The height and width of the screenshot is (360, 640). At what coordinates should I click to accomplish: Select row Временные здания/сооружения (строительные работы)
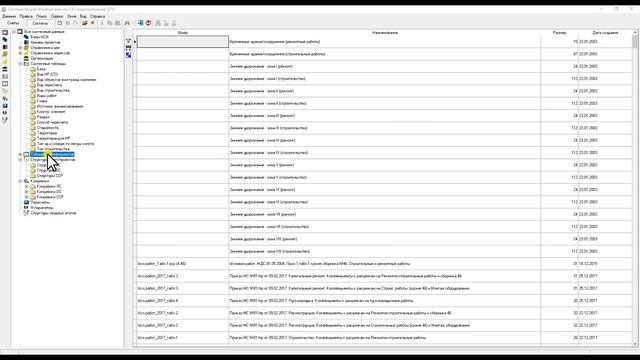[x=384, y=54]
